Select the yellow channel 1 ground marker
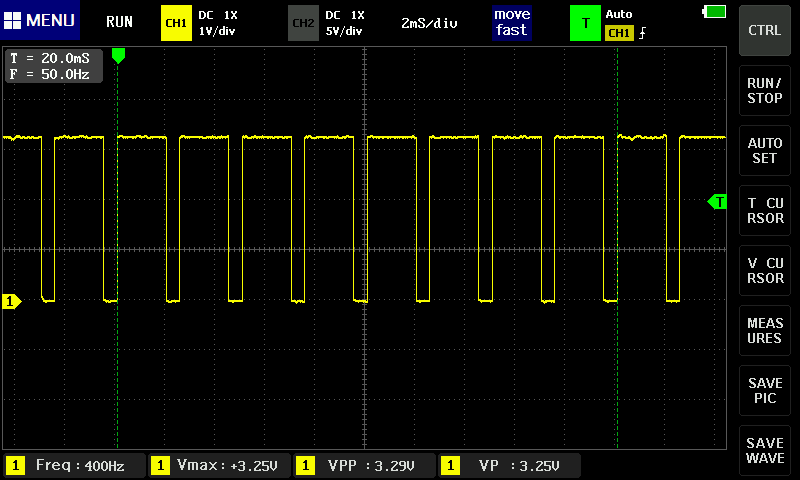This screenshot has width=800, height=480. (x=12, y=301)
